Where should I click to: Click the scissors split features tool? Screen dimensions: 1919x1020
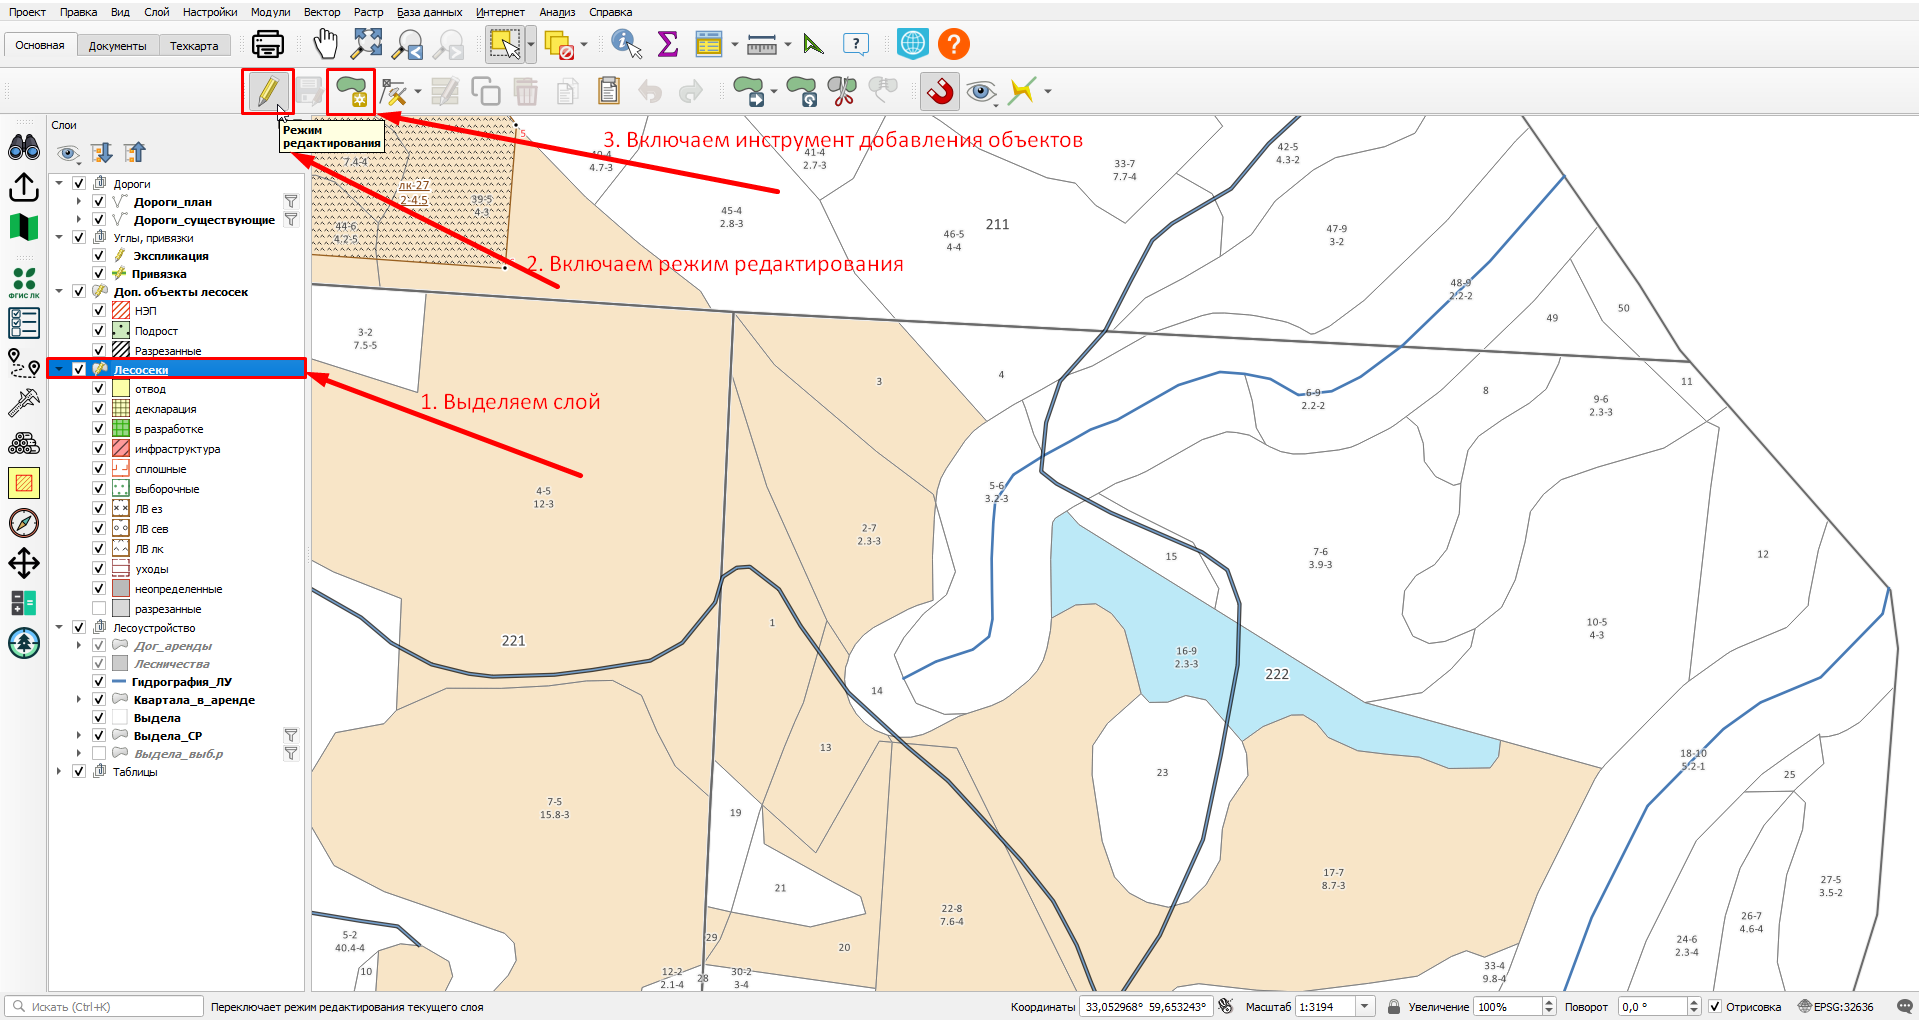pos(842,91)
